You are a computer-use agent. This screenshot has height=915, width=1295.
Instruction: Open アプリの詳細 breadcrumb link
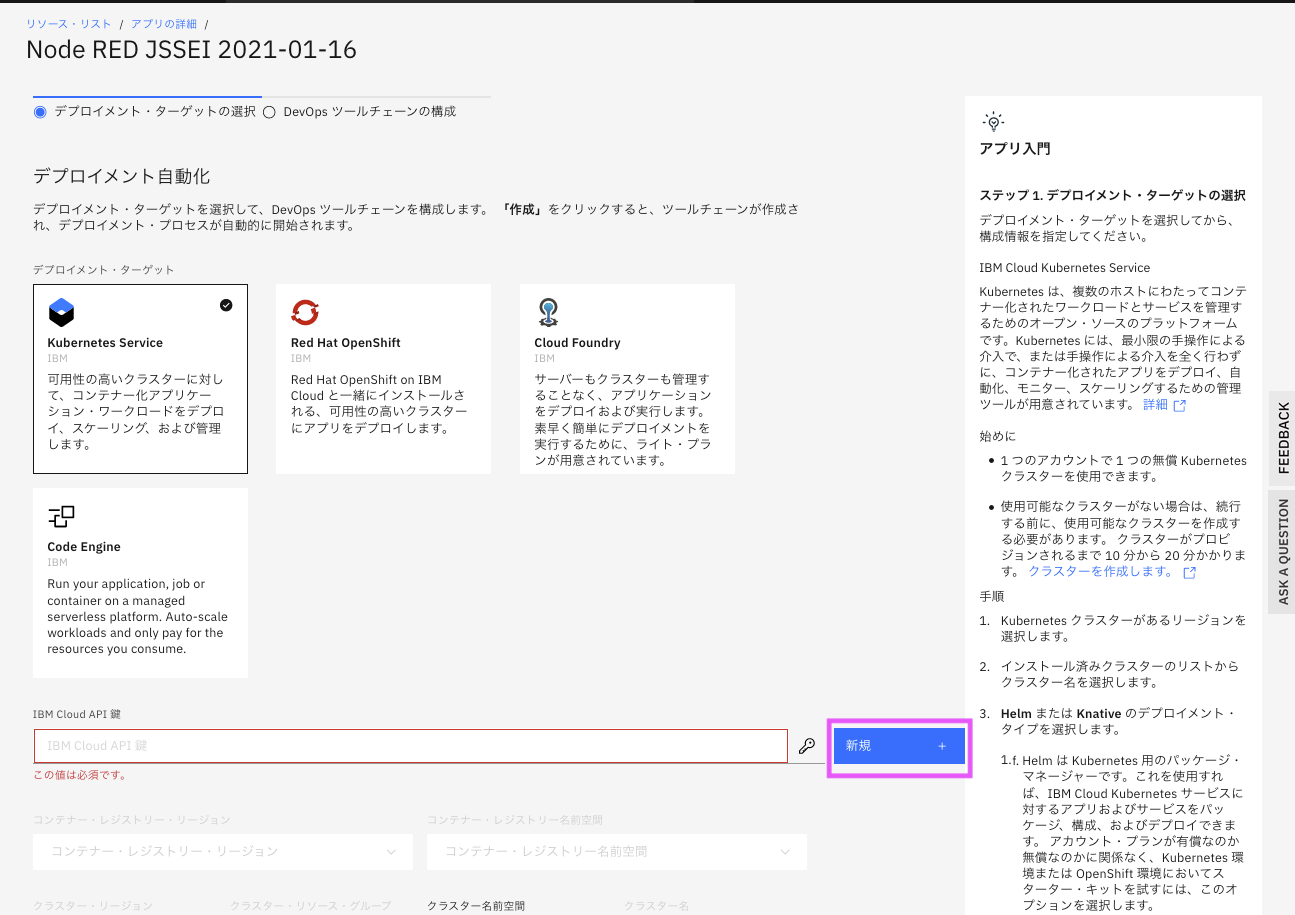coord(164,23)
